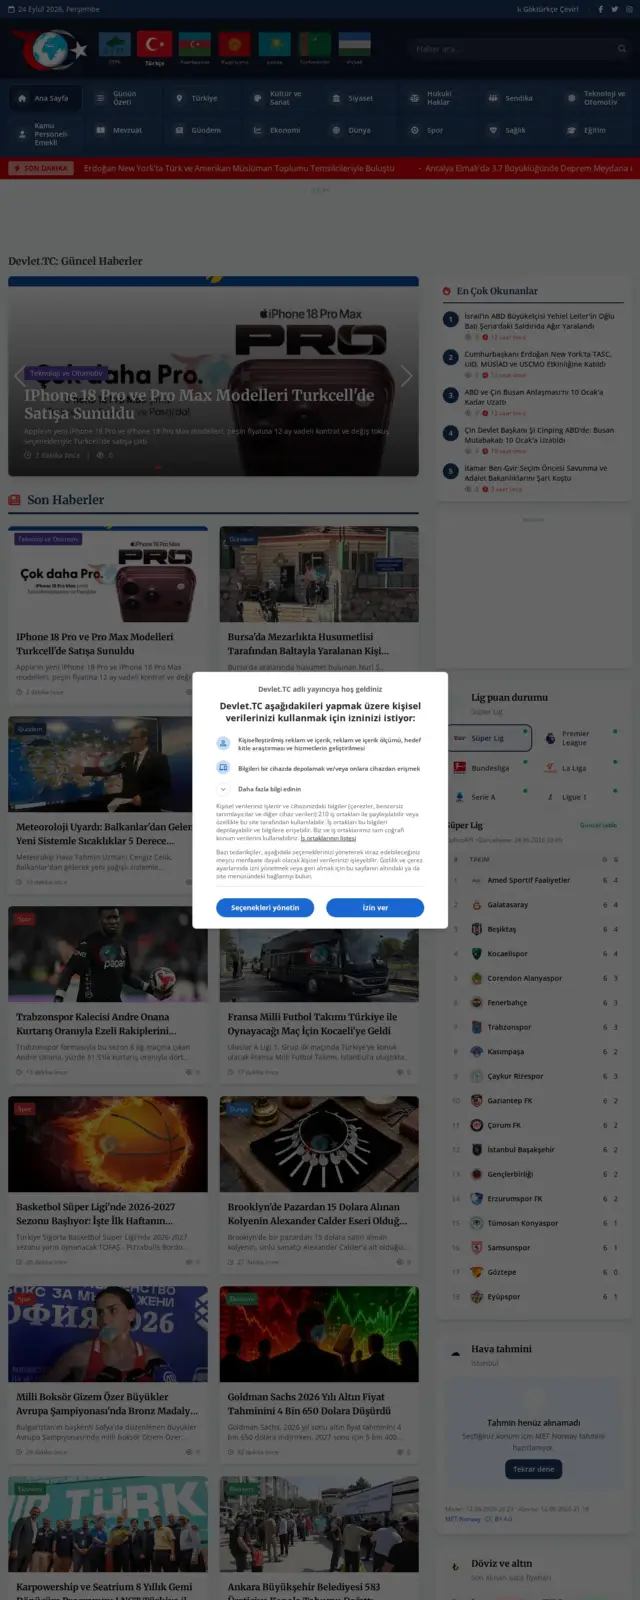This screenshot has width=640, height=1600.
Task: Click the Ligue 1 logo
Action: click(550, 797)
